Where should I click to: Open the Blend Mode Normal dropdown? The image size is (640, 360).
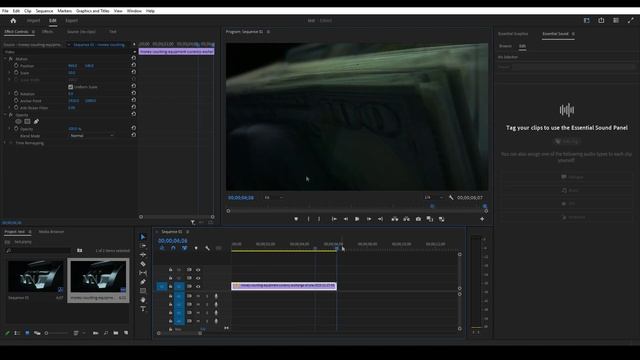[x=91, y=136]
